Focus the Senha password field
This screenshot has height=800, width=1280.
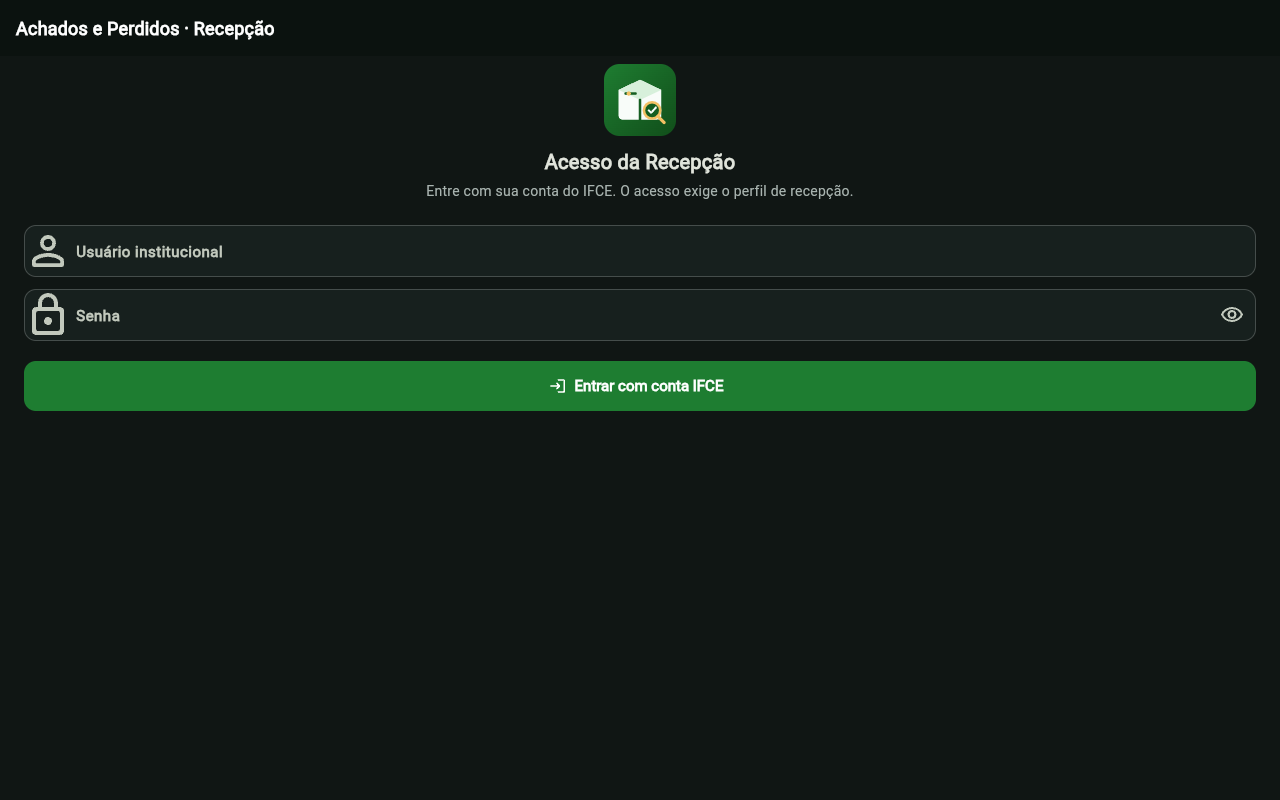point(640,315)
